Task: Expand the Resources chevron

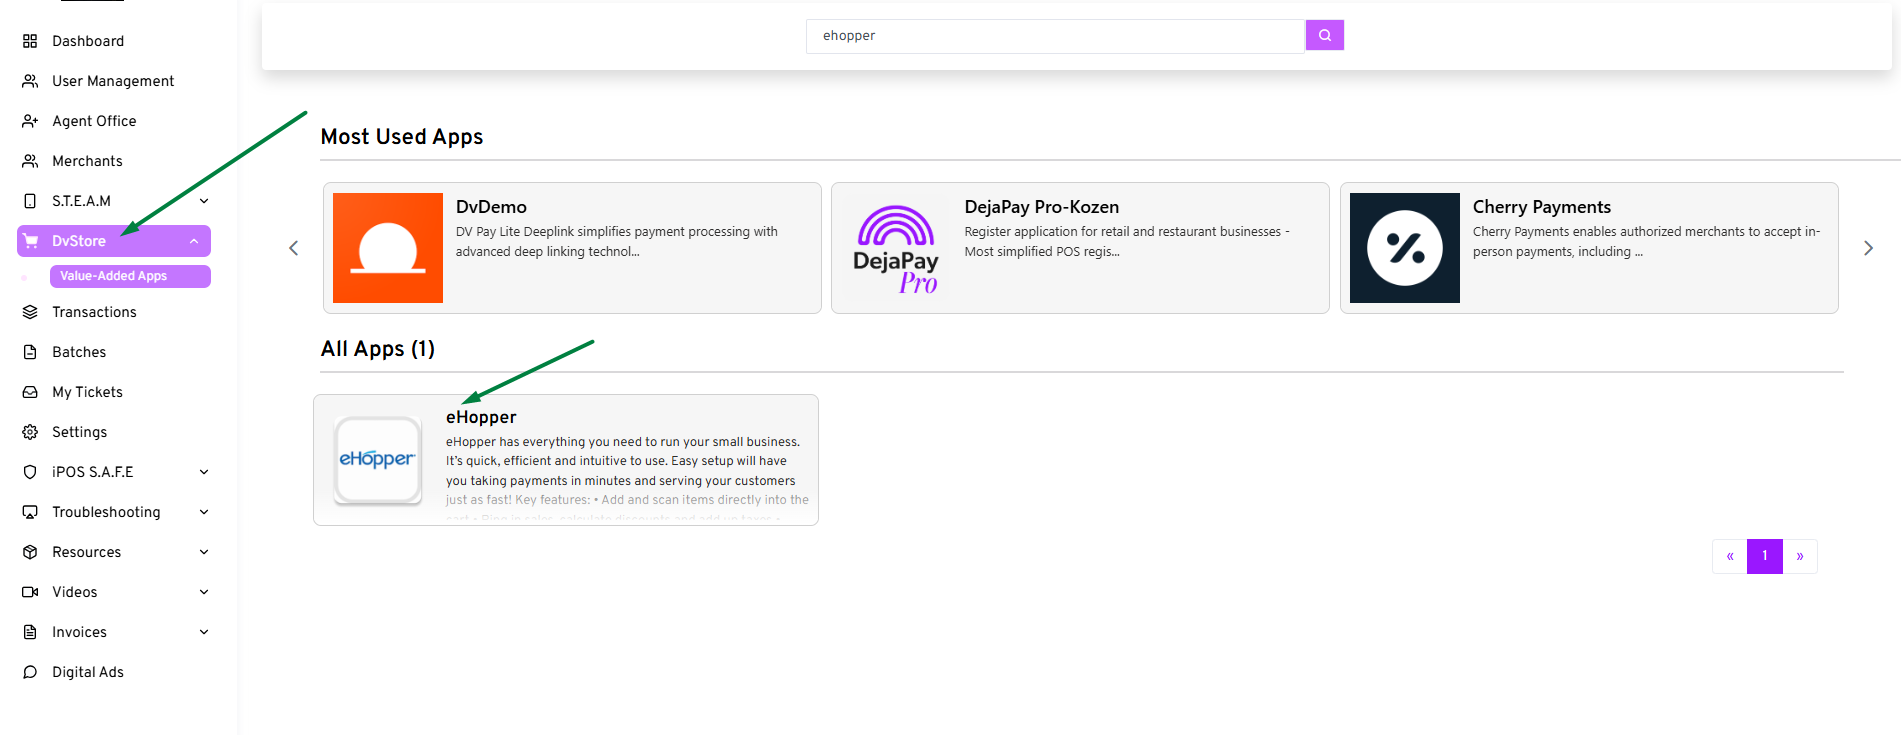Action: point(204,552)
